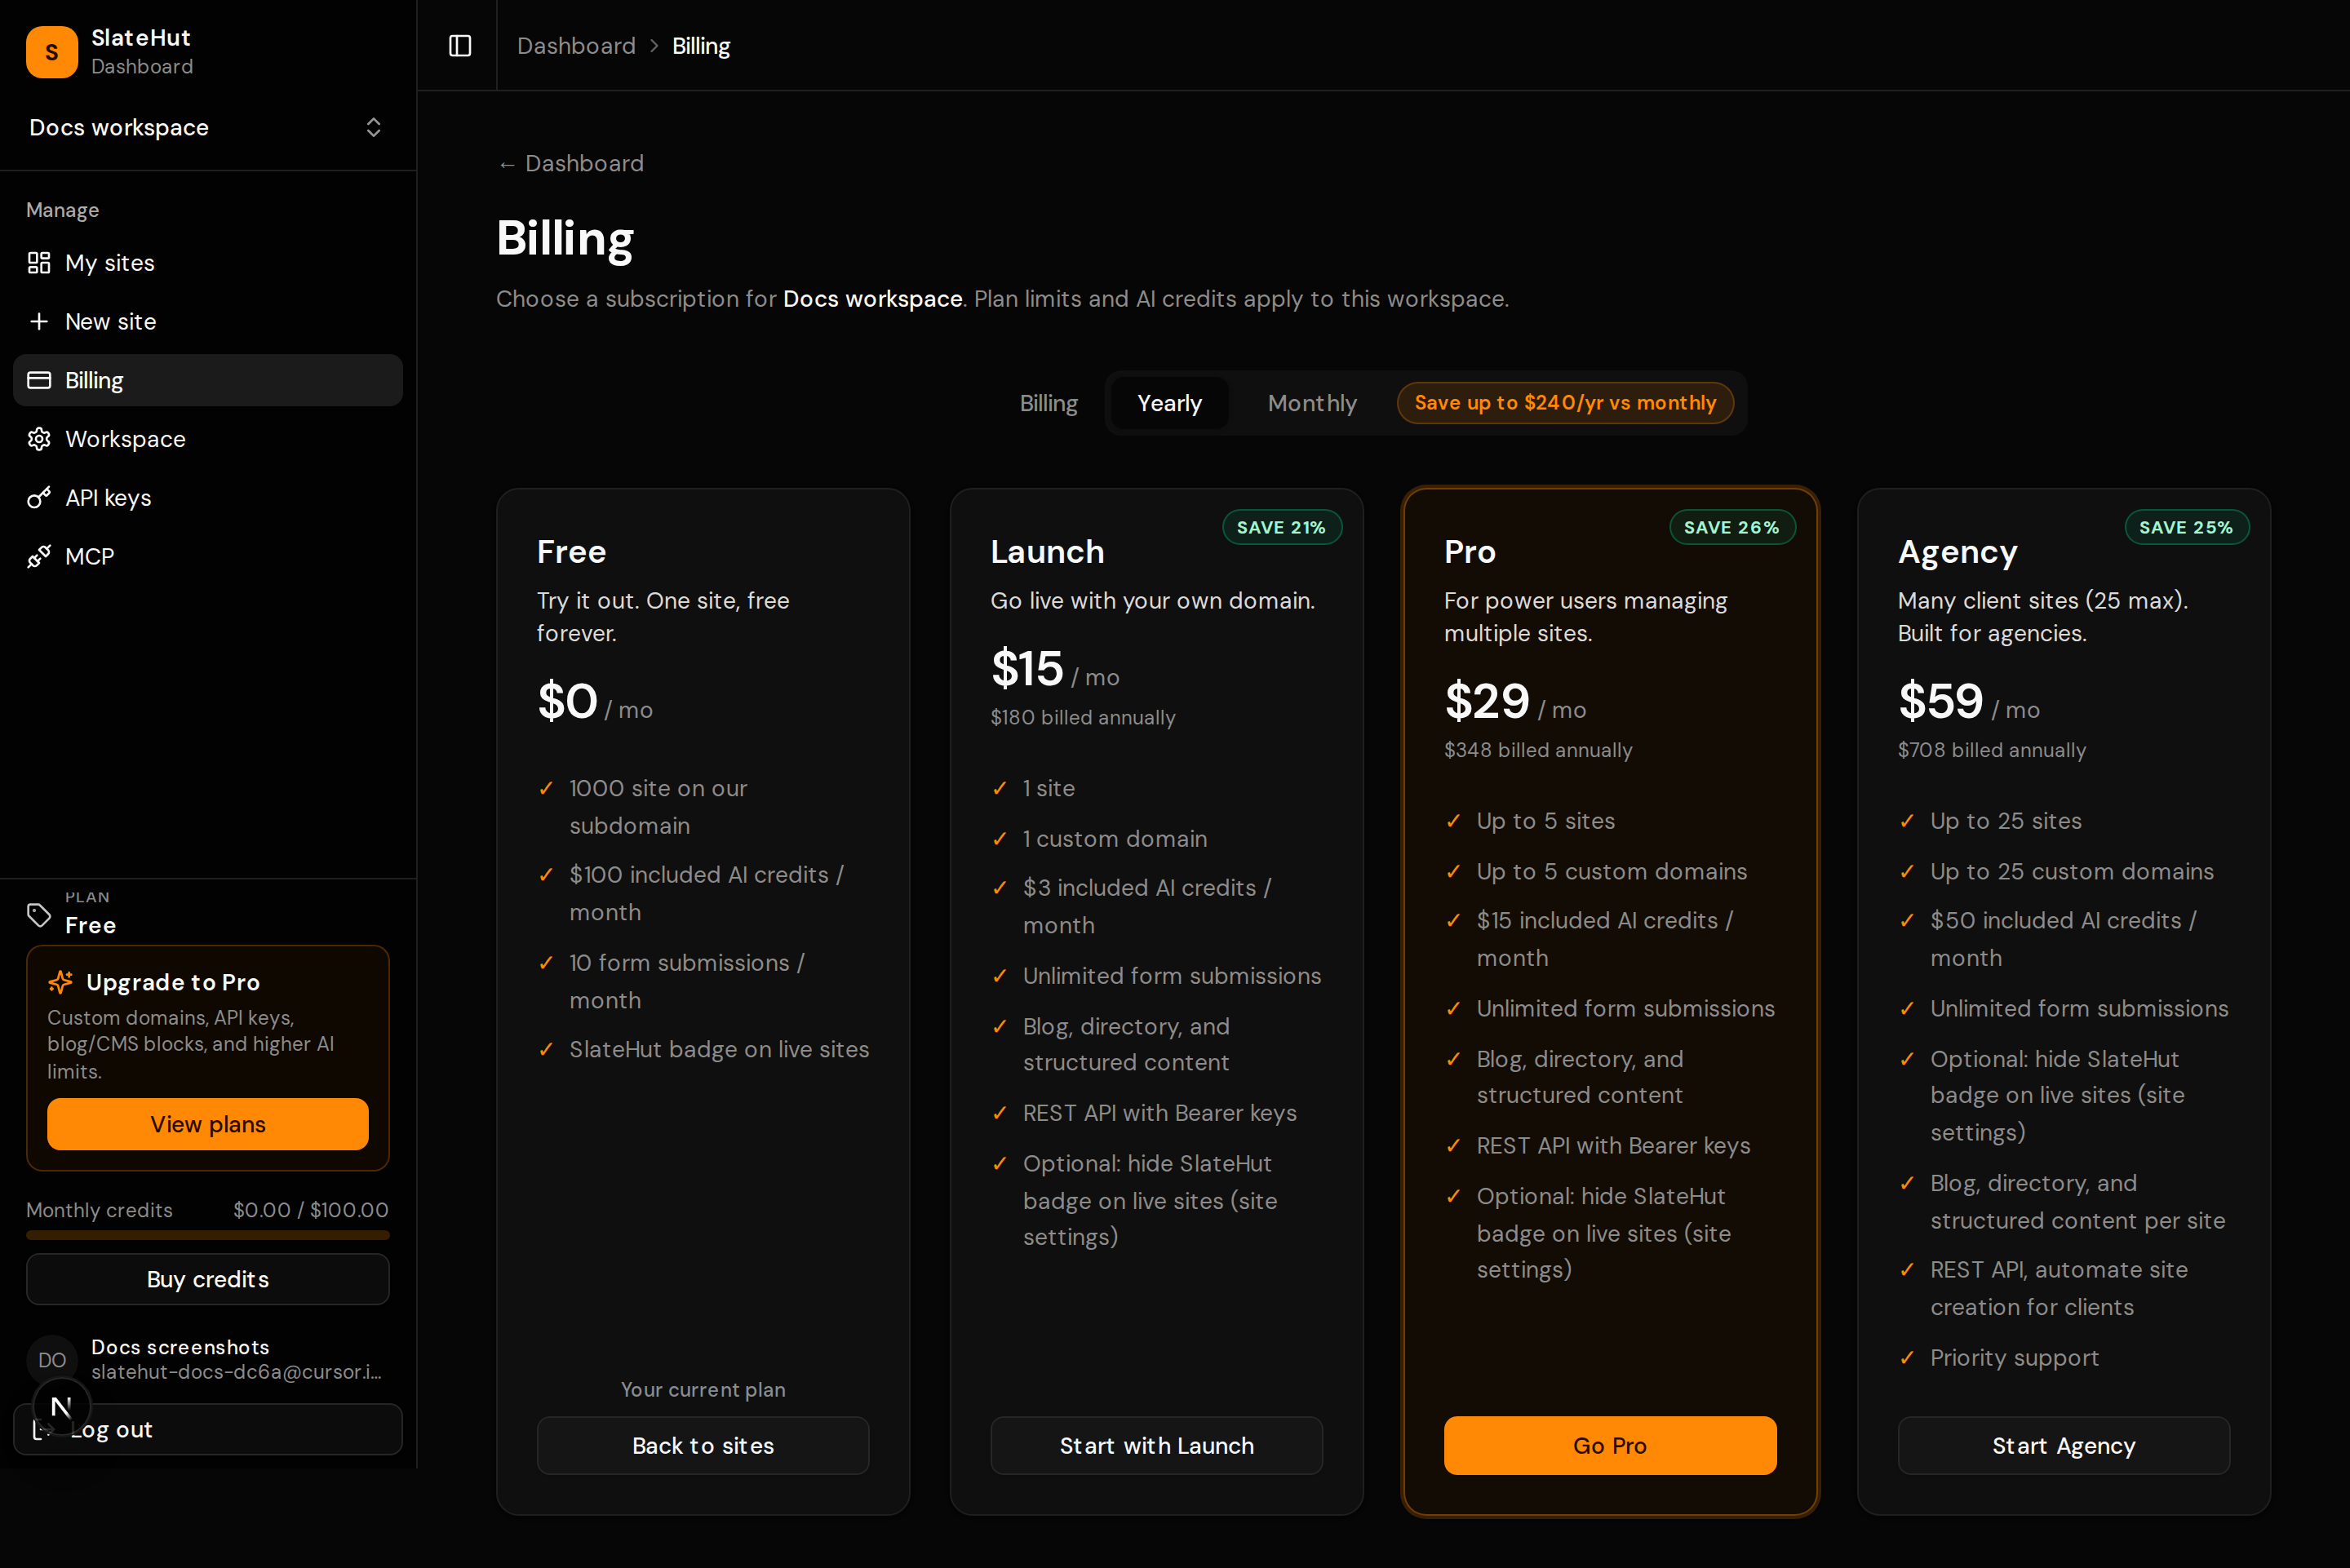Open Workspace settings in sidebar
Image resolution: width=2350 pixels, height=1568 pixels.
click(x=208, y=439)
